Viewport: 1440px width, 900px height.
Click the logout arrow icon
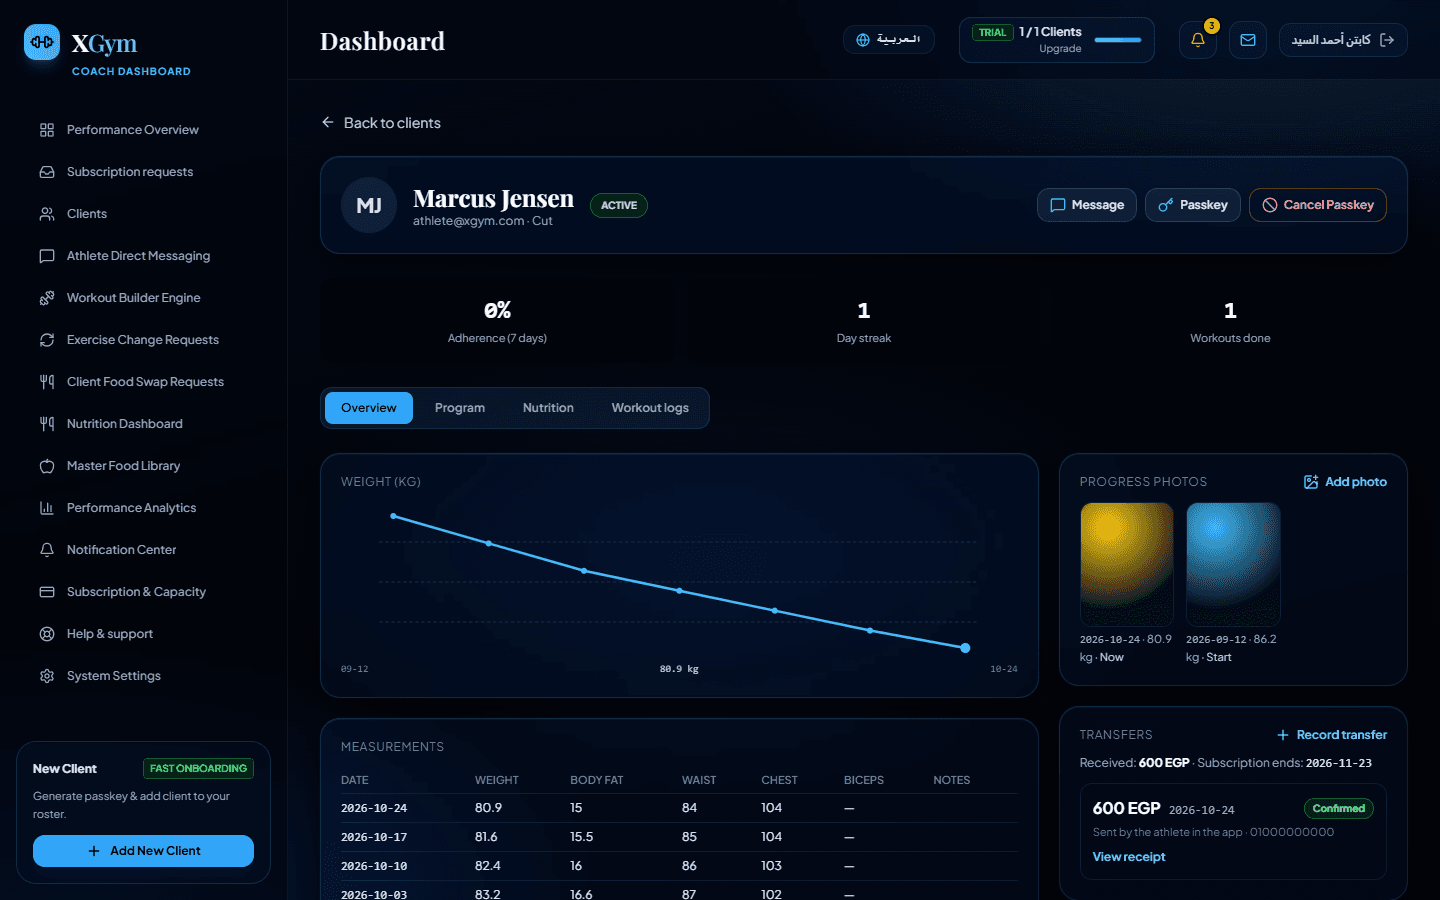coord(1387,40)
